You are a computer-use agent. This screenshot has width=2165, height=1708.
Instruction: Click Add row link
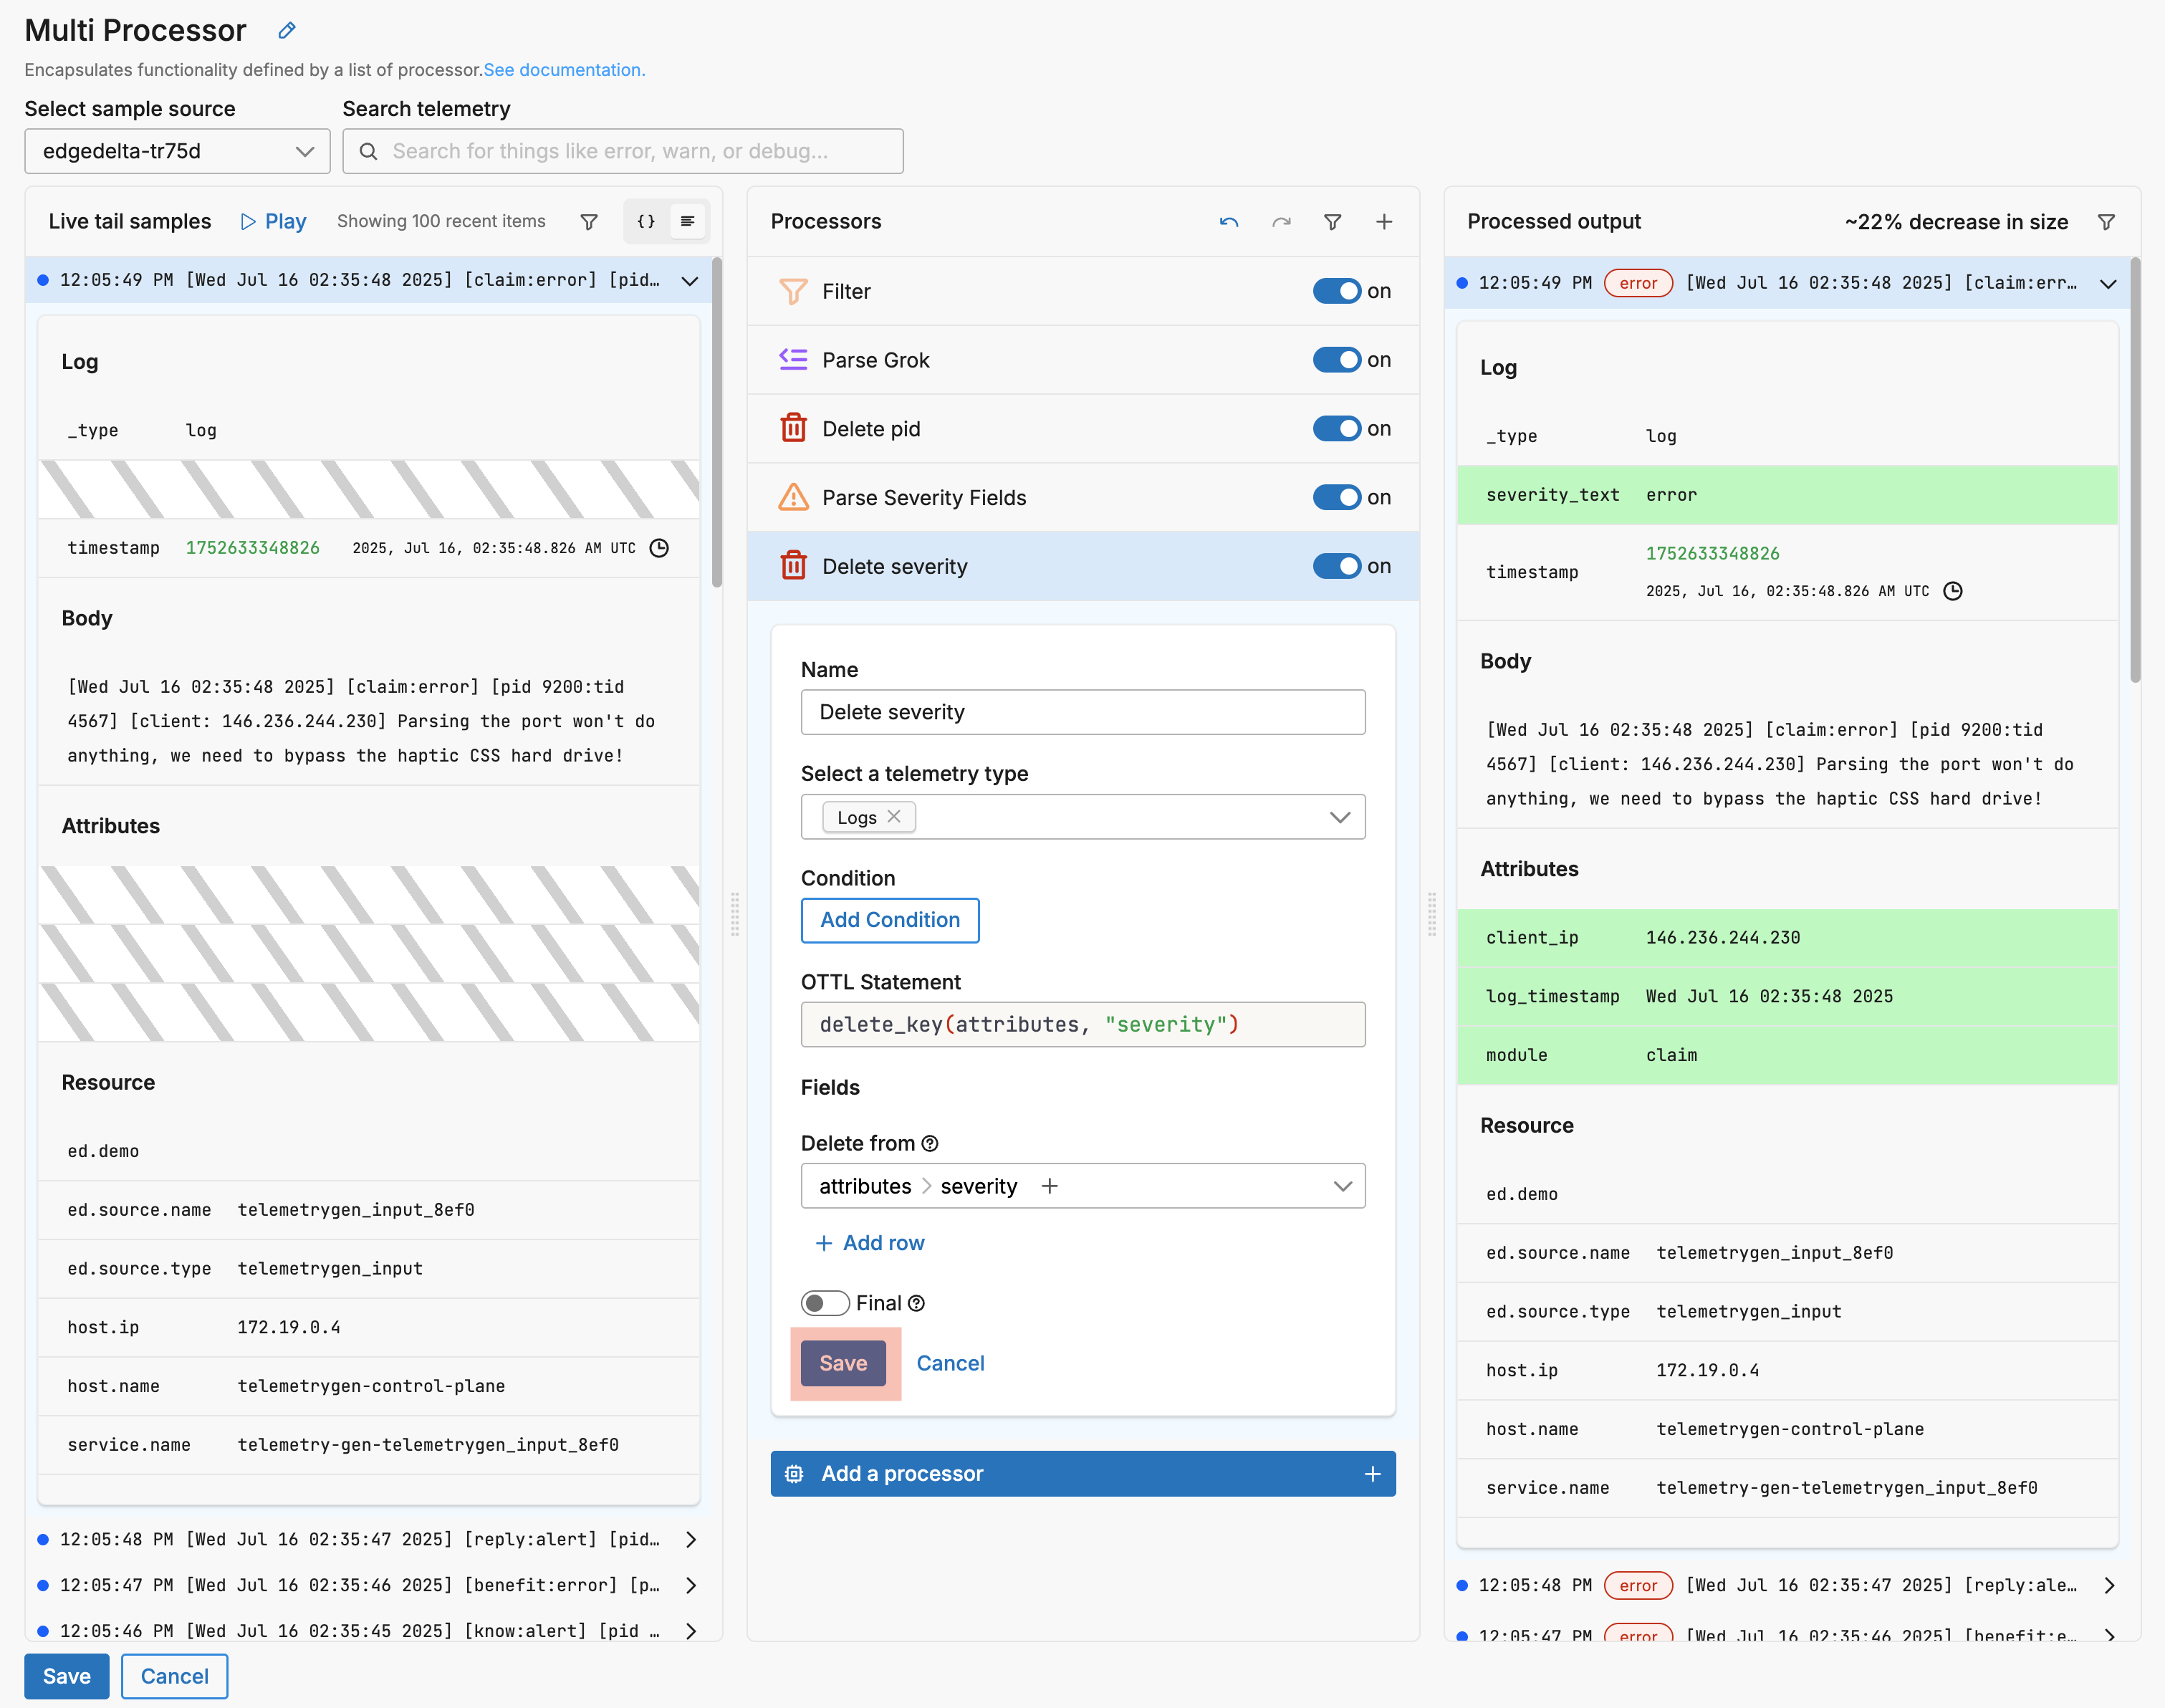[x=869, y=1243]
